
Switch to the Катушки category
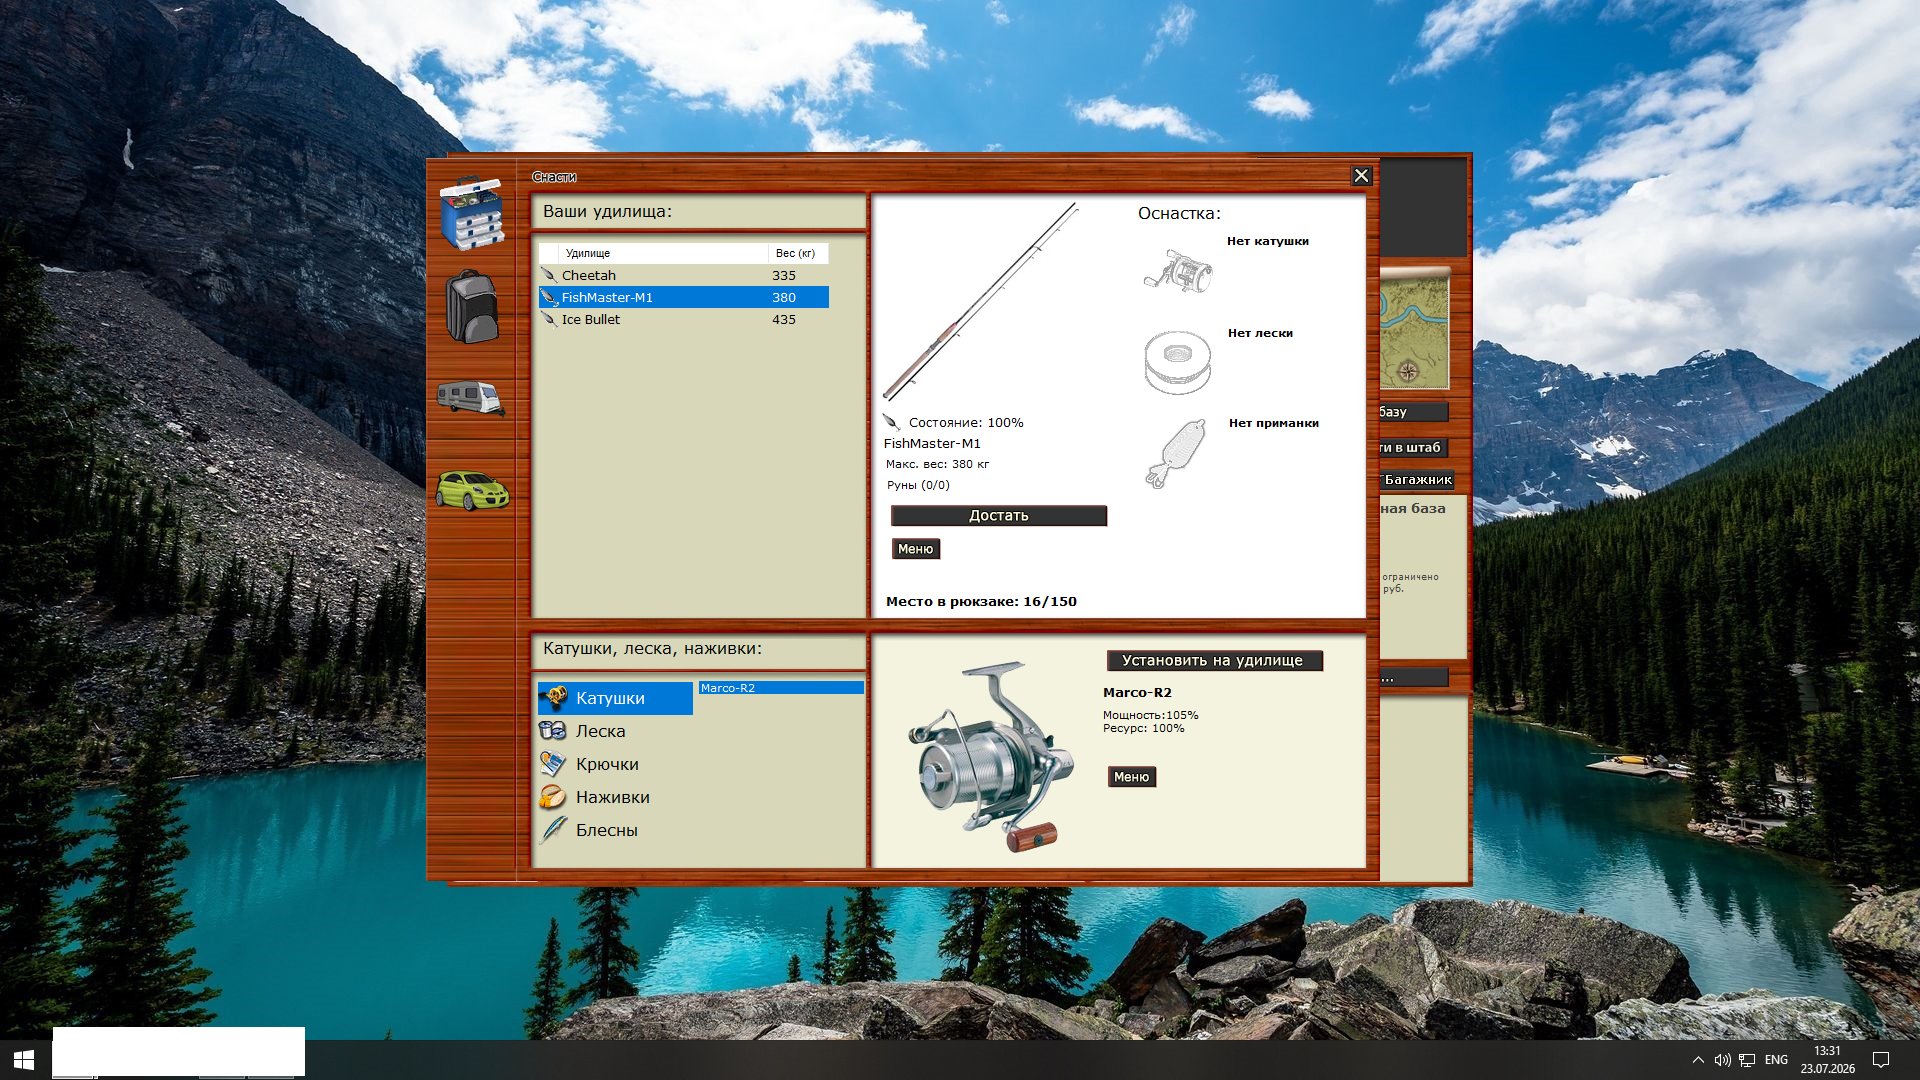tap(615, 698)
